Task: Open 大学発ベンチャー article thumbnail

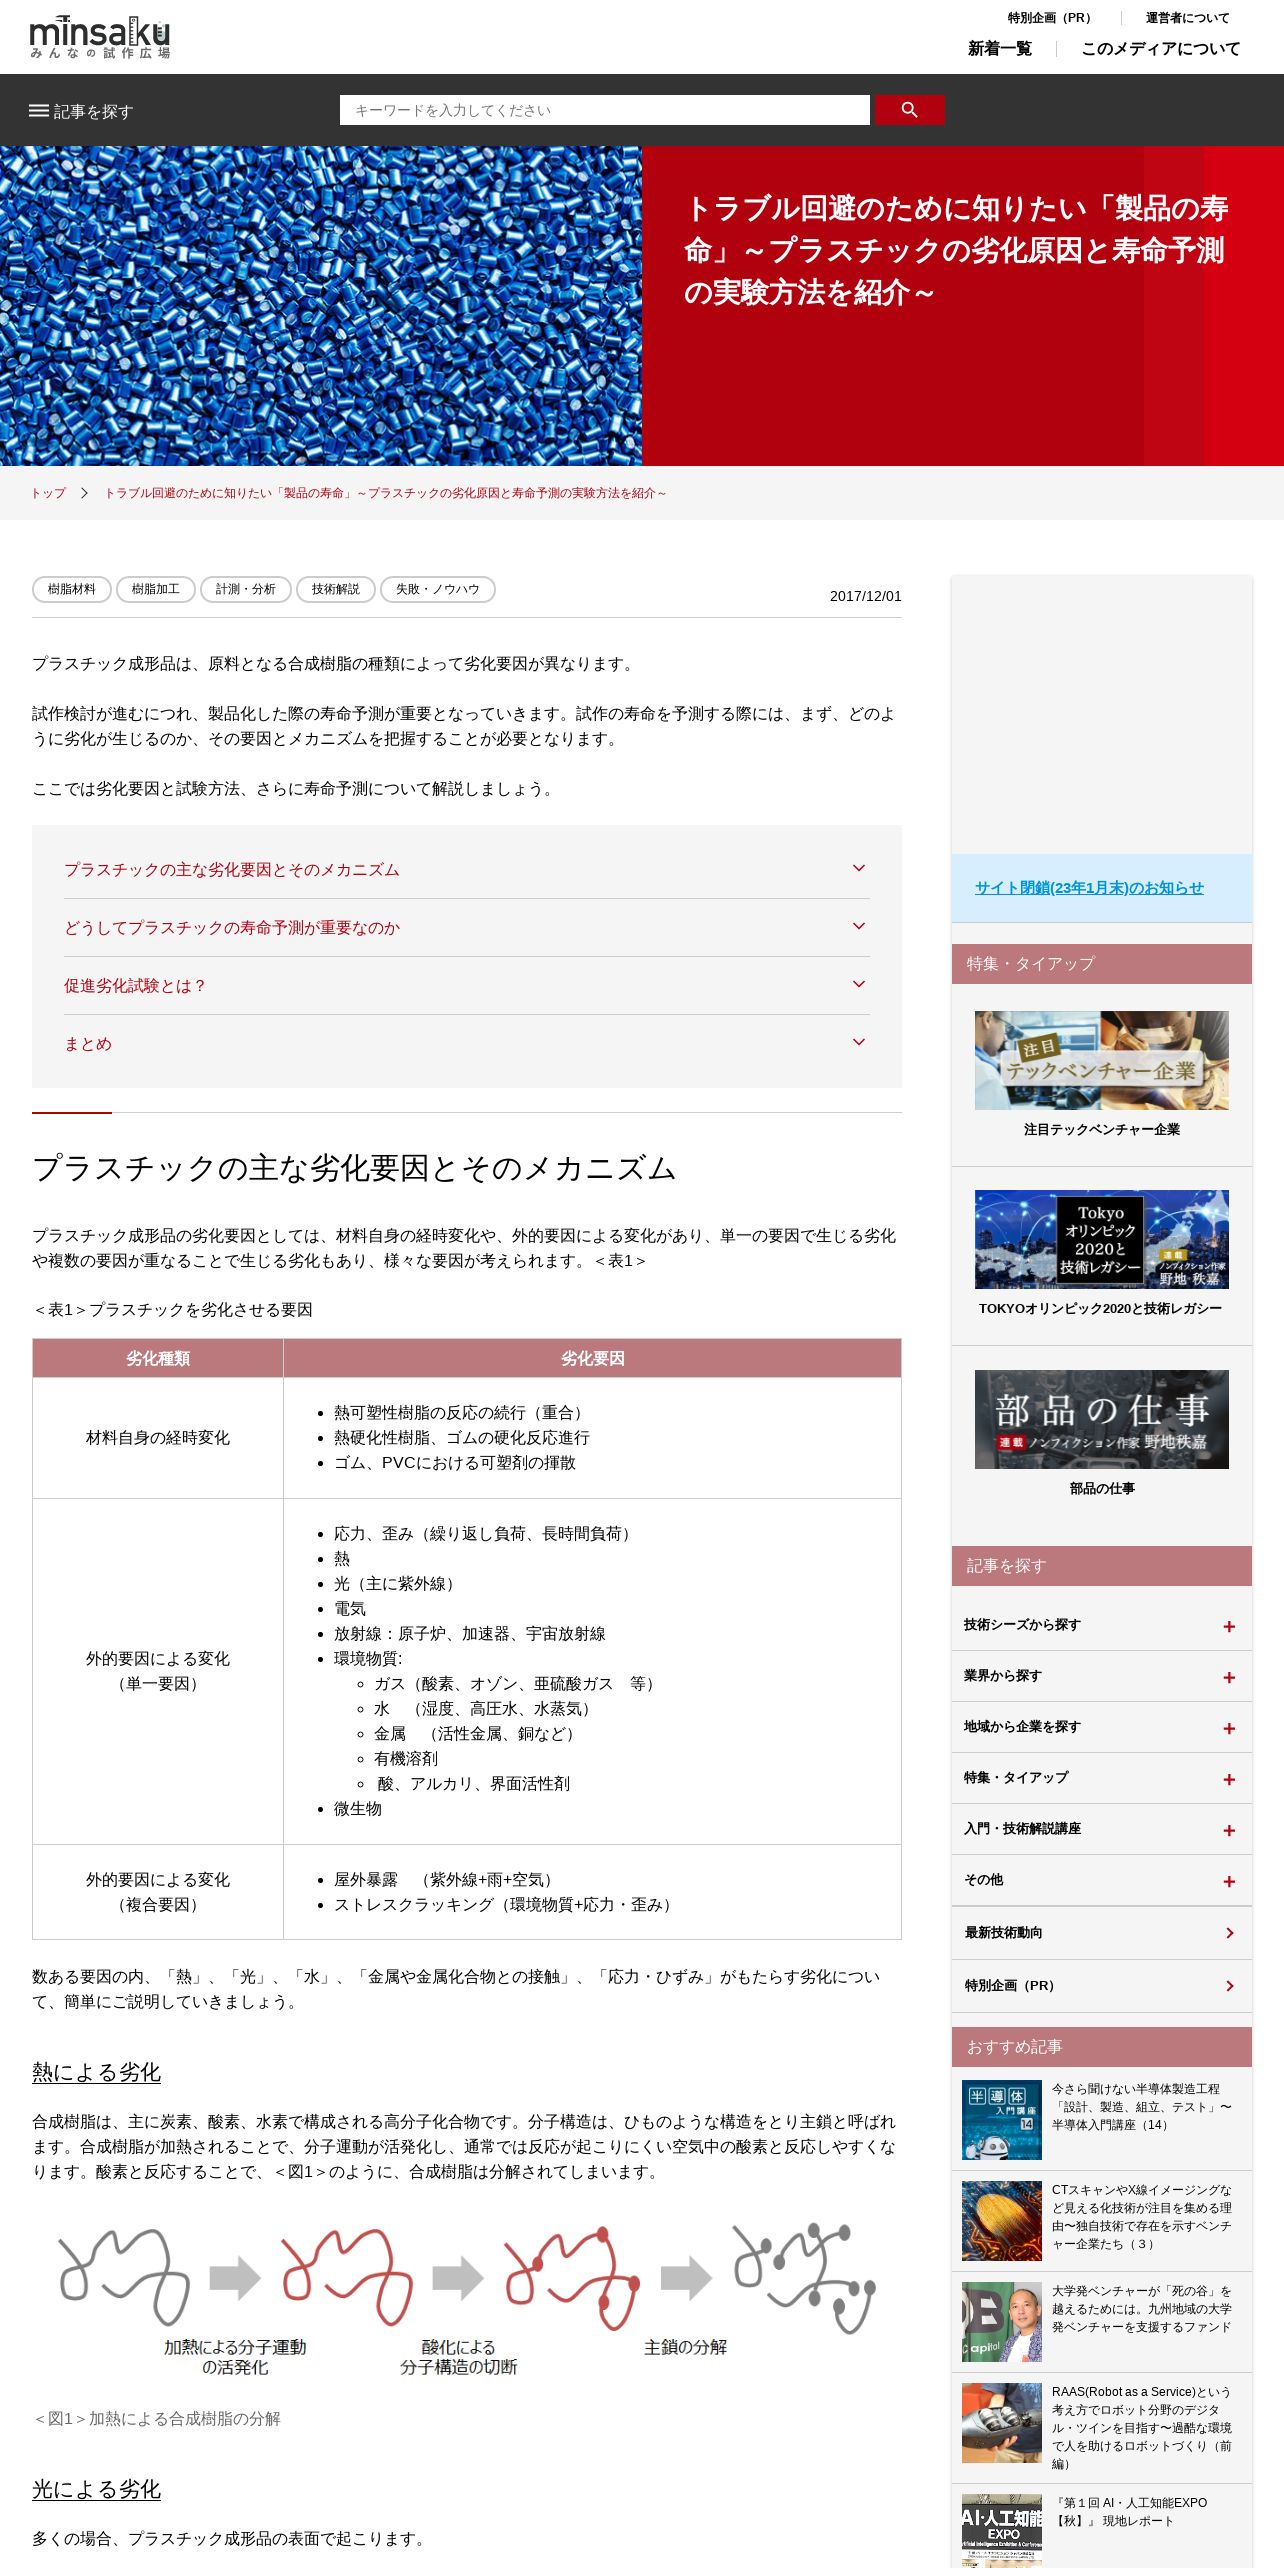Action: pos(1002,2322)
